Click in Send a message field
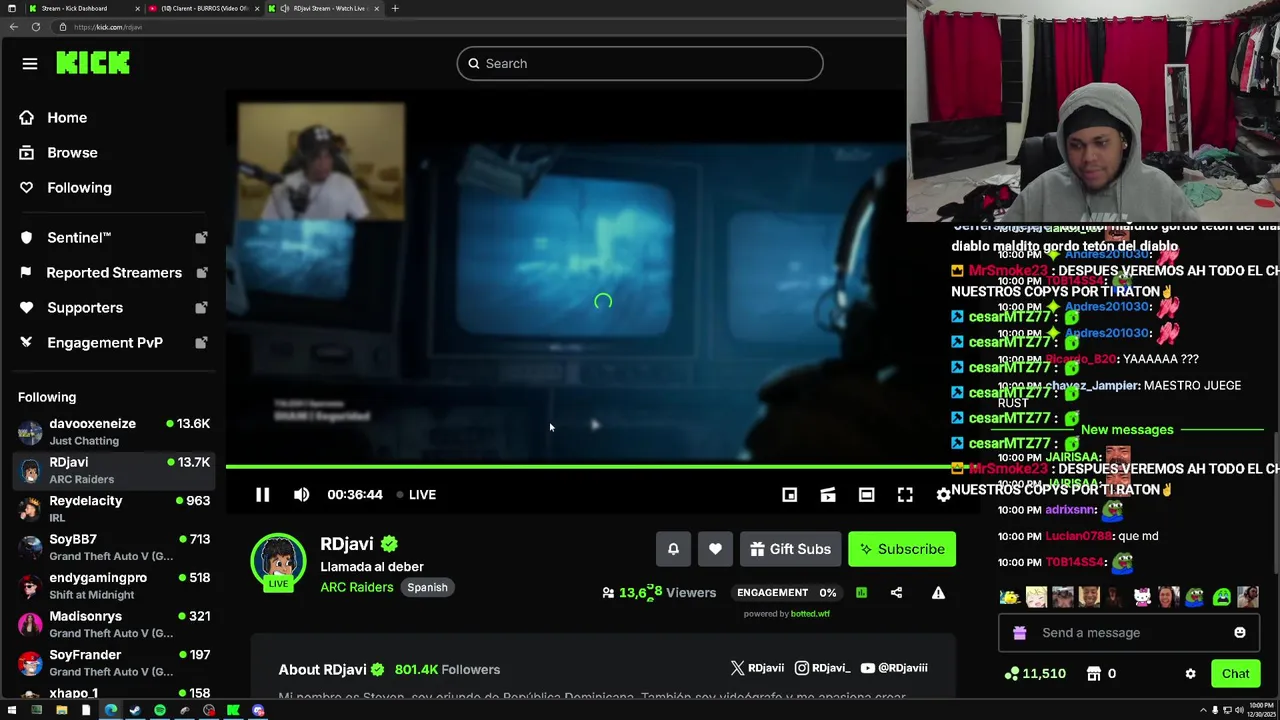Image resolution: width=1280 pixels, height=720 pixels. [1127, 633]
